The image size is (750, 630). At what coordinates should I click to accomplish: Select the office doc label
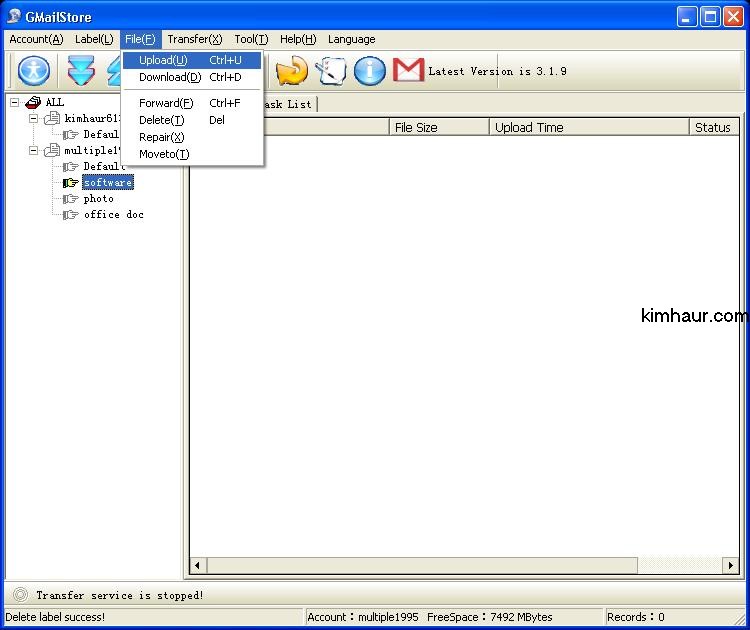[x=113, y=215]
